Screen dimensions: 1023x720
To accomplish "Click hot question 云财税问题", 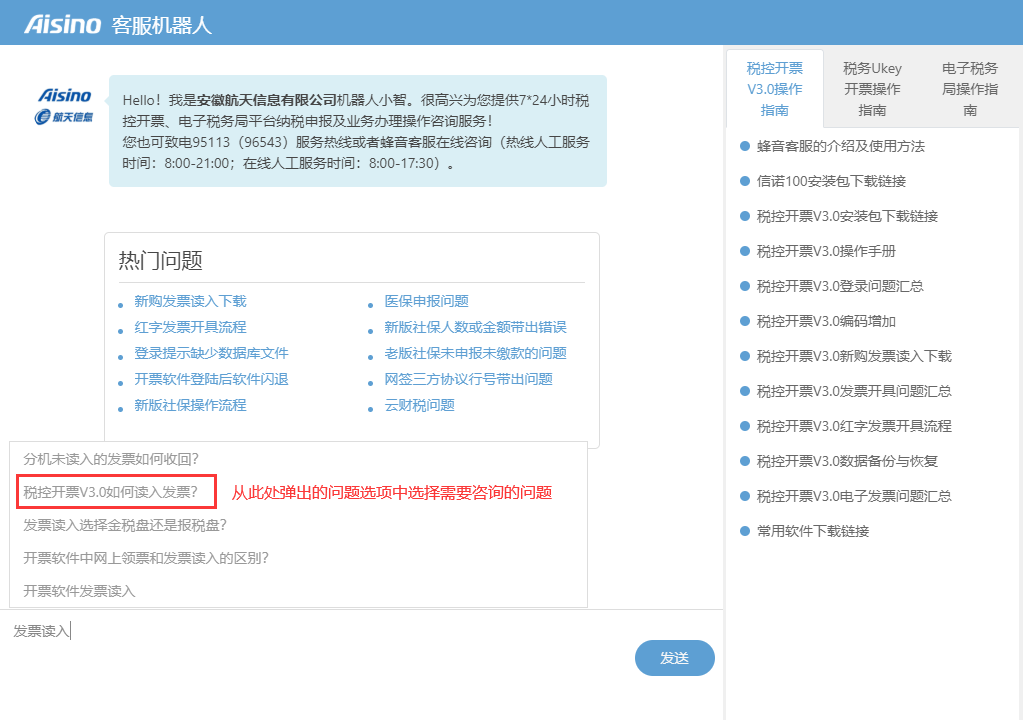I will coord(420,406).
